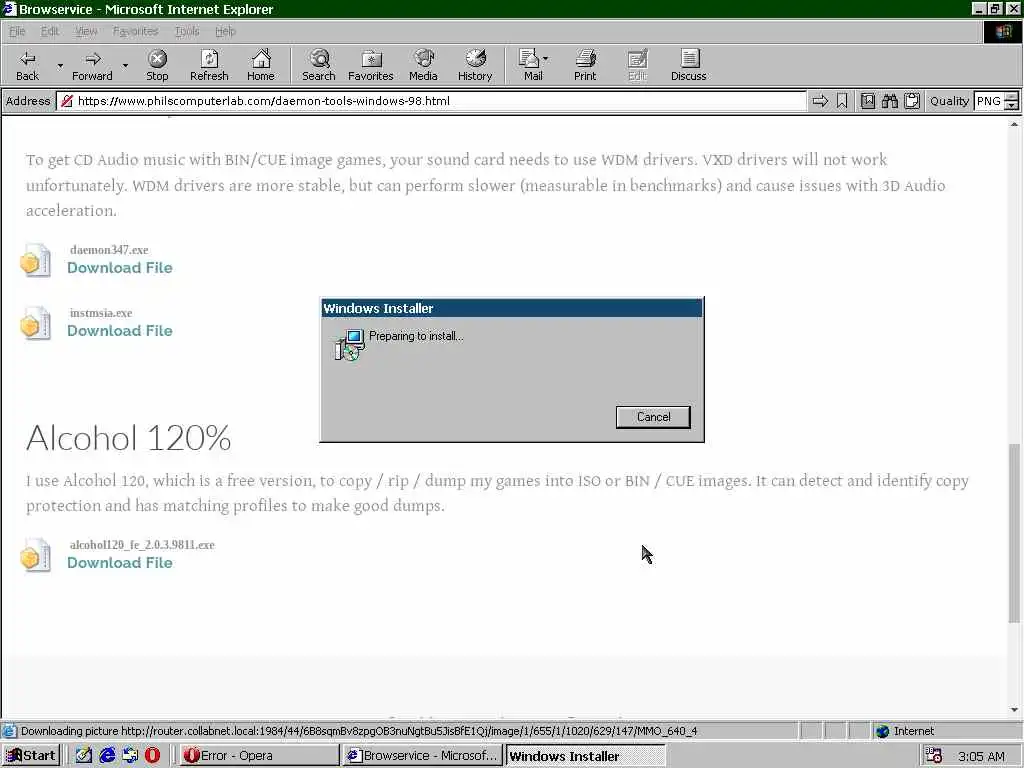The height and width of the screenshot is (768, 1024).
Task: Click the Discuss toolbar button
Action: pyautogui.click(x=688, y=65)
